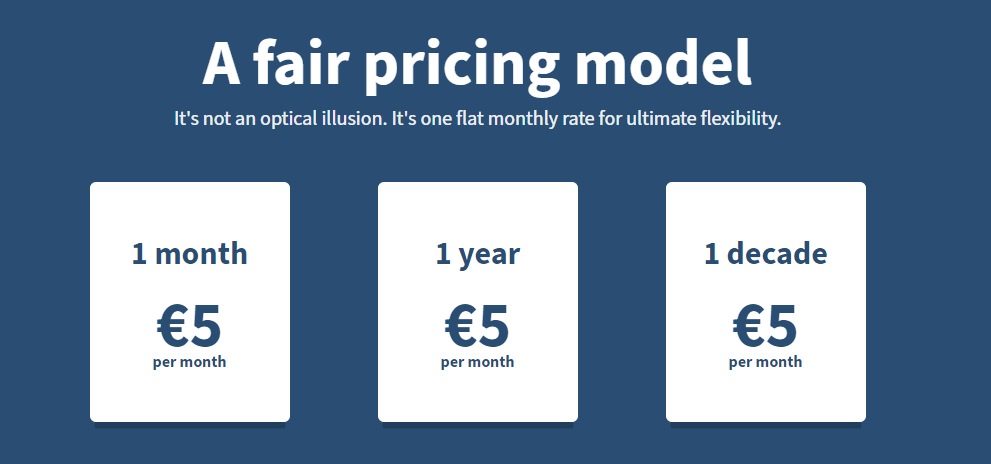Image resolution: width=991 pixels, height=464 pixels.
Task: Click "per month" under the 1 month price
Action: [x=190, y=362]
